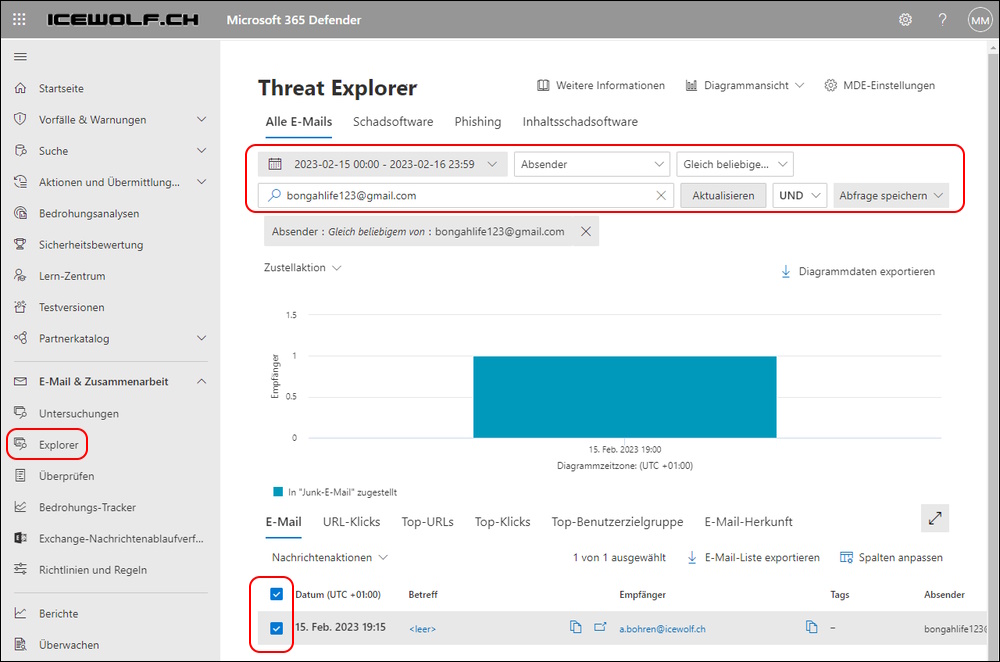Screen dimensions: 1000x662
Task: Copy recipient address icon
Action: (x=811, y=627)
